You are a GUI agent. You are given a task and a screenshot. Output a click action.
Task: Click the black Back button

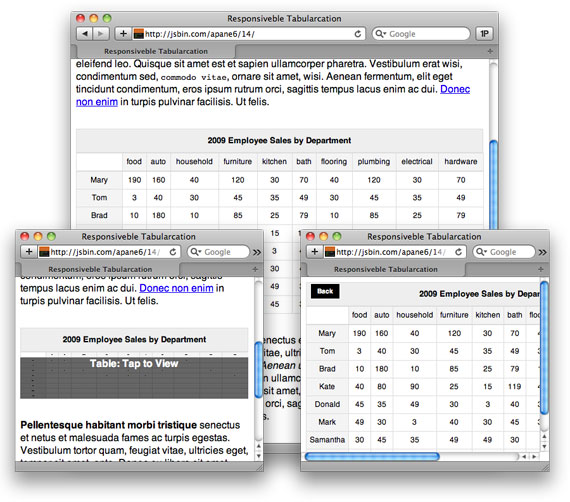[x=325, y=291]
